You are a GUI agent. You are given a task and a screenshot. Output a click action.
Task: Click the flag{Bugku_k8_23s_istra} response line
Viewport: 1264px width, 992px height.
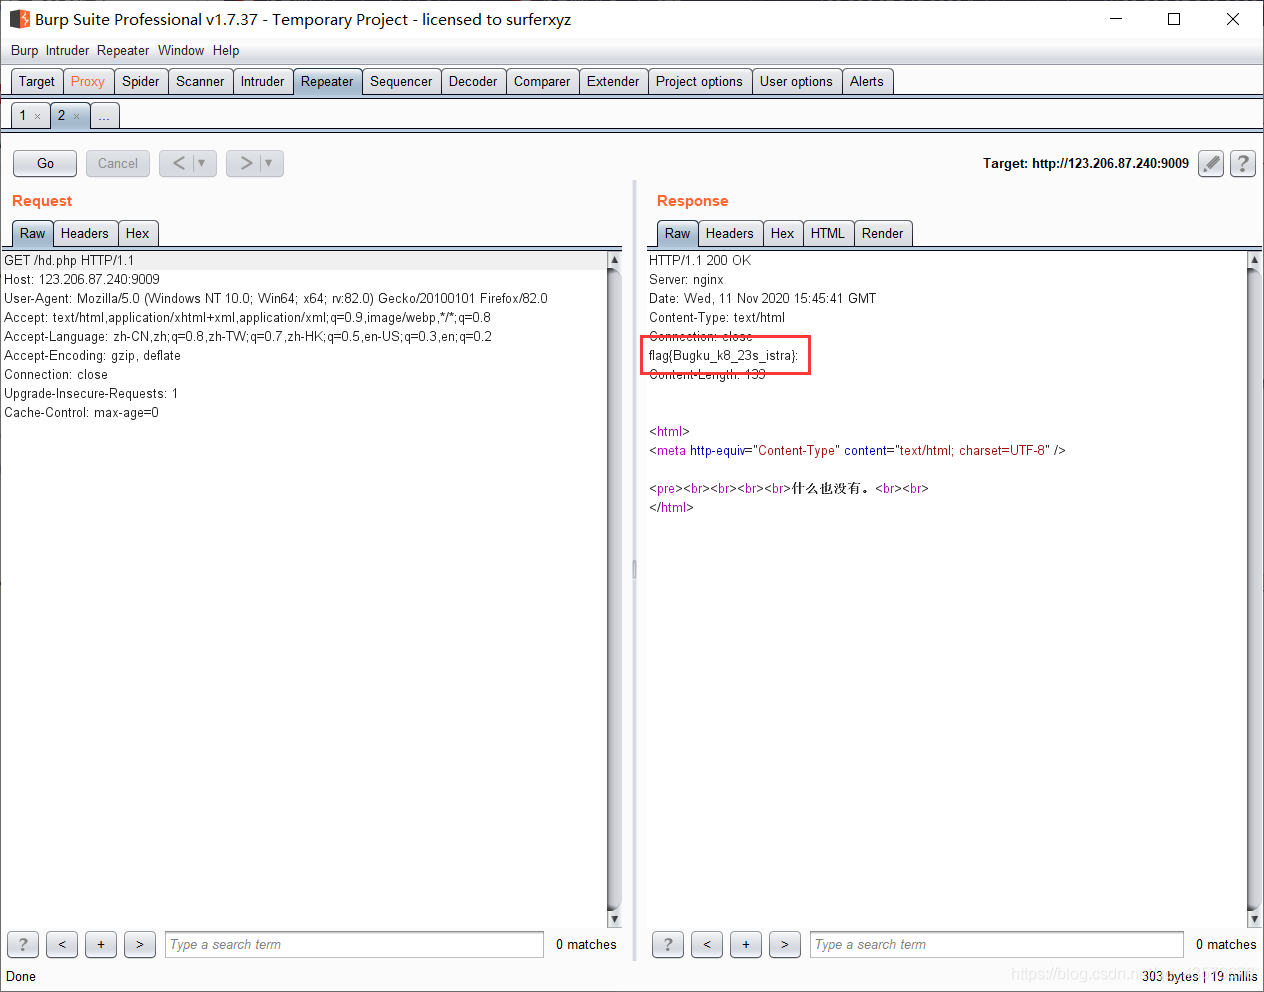click(x=724, y=355)
